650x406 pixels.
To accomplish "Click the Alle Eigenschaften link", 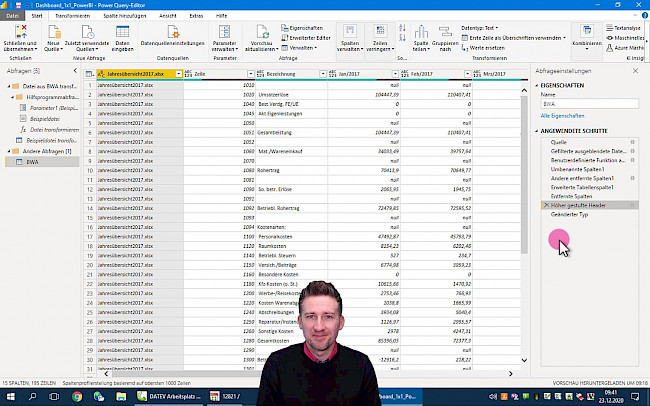I will pos(561,117).
